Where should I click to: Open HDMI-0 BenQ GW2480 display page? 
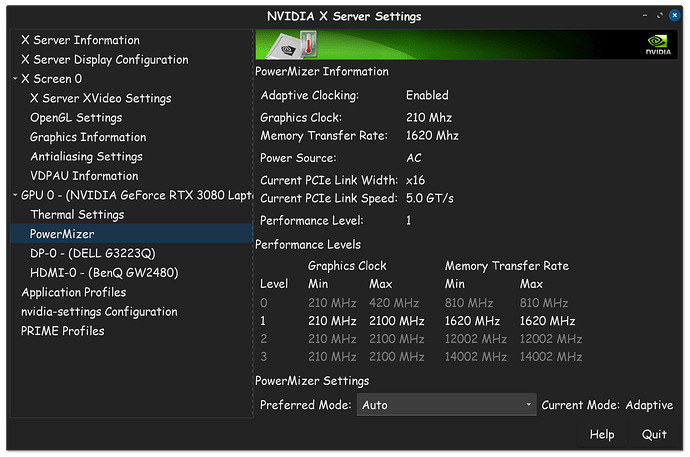click(104, 272)
